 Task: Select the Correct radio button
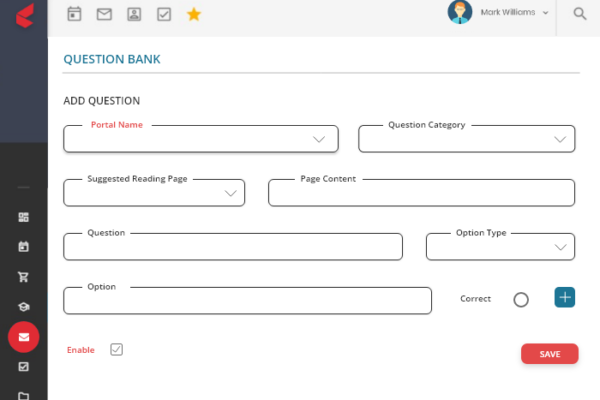(x=521, y=299)
